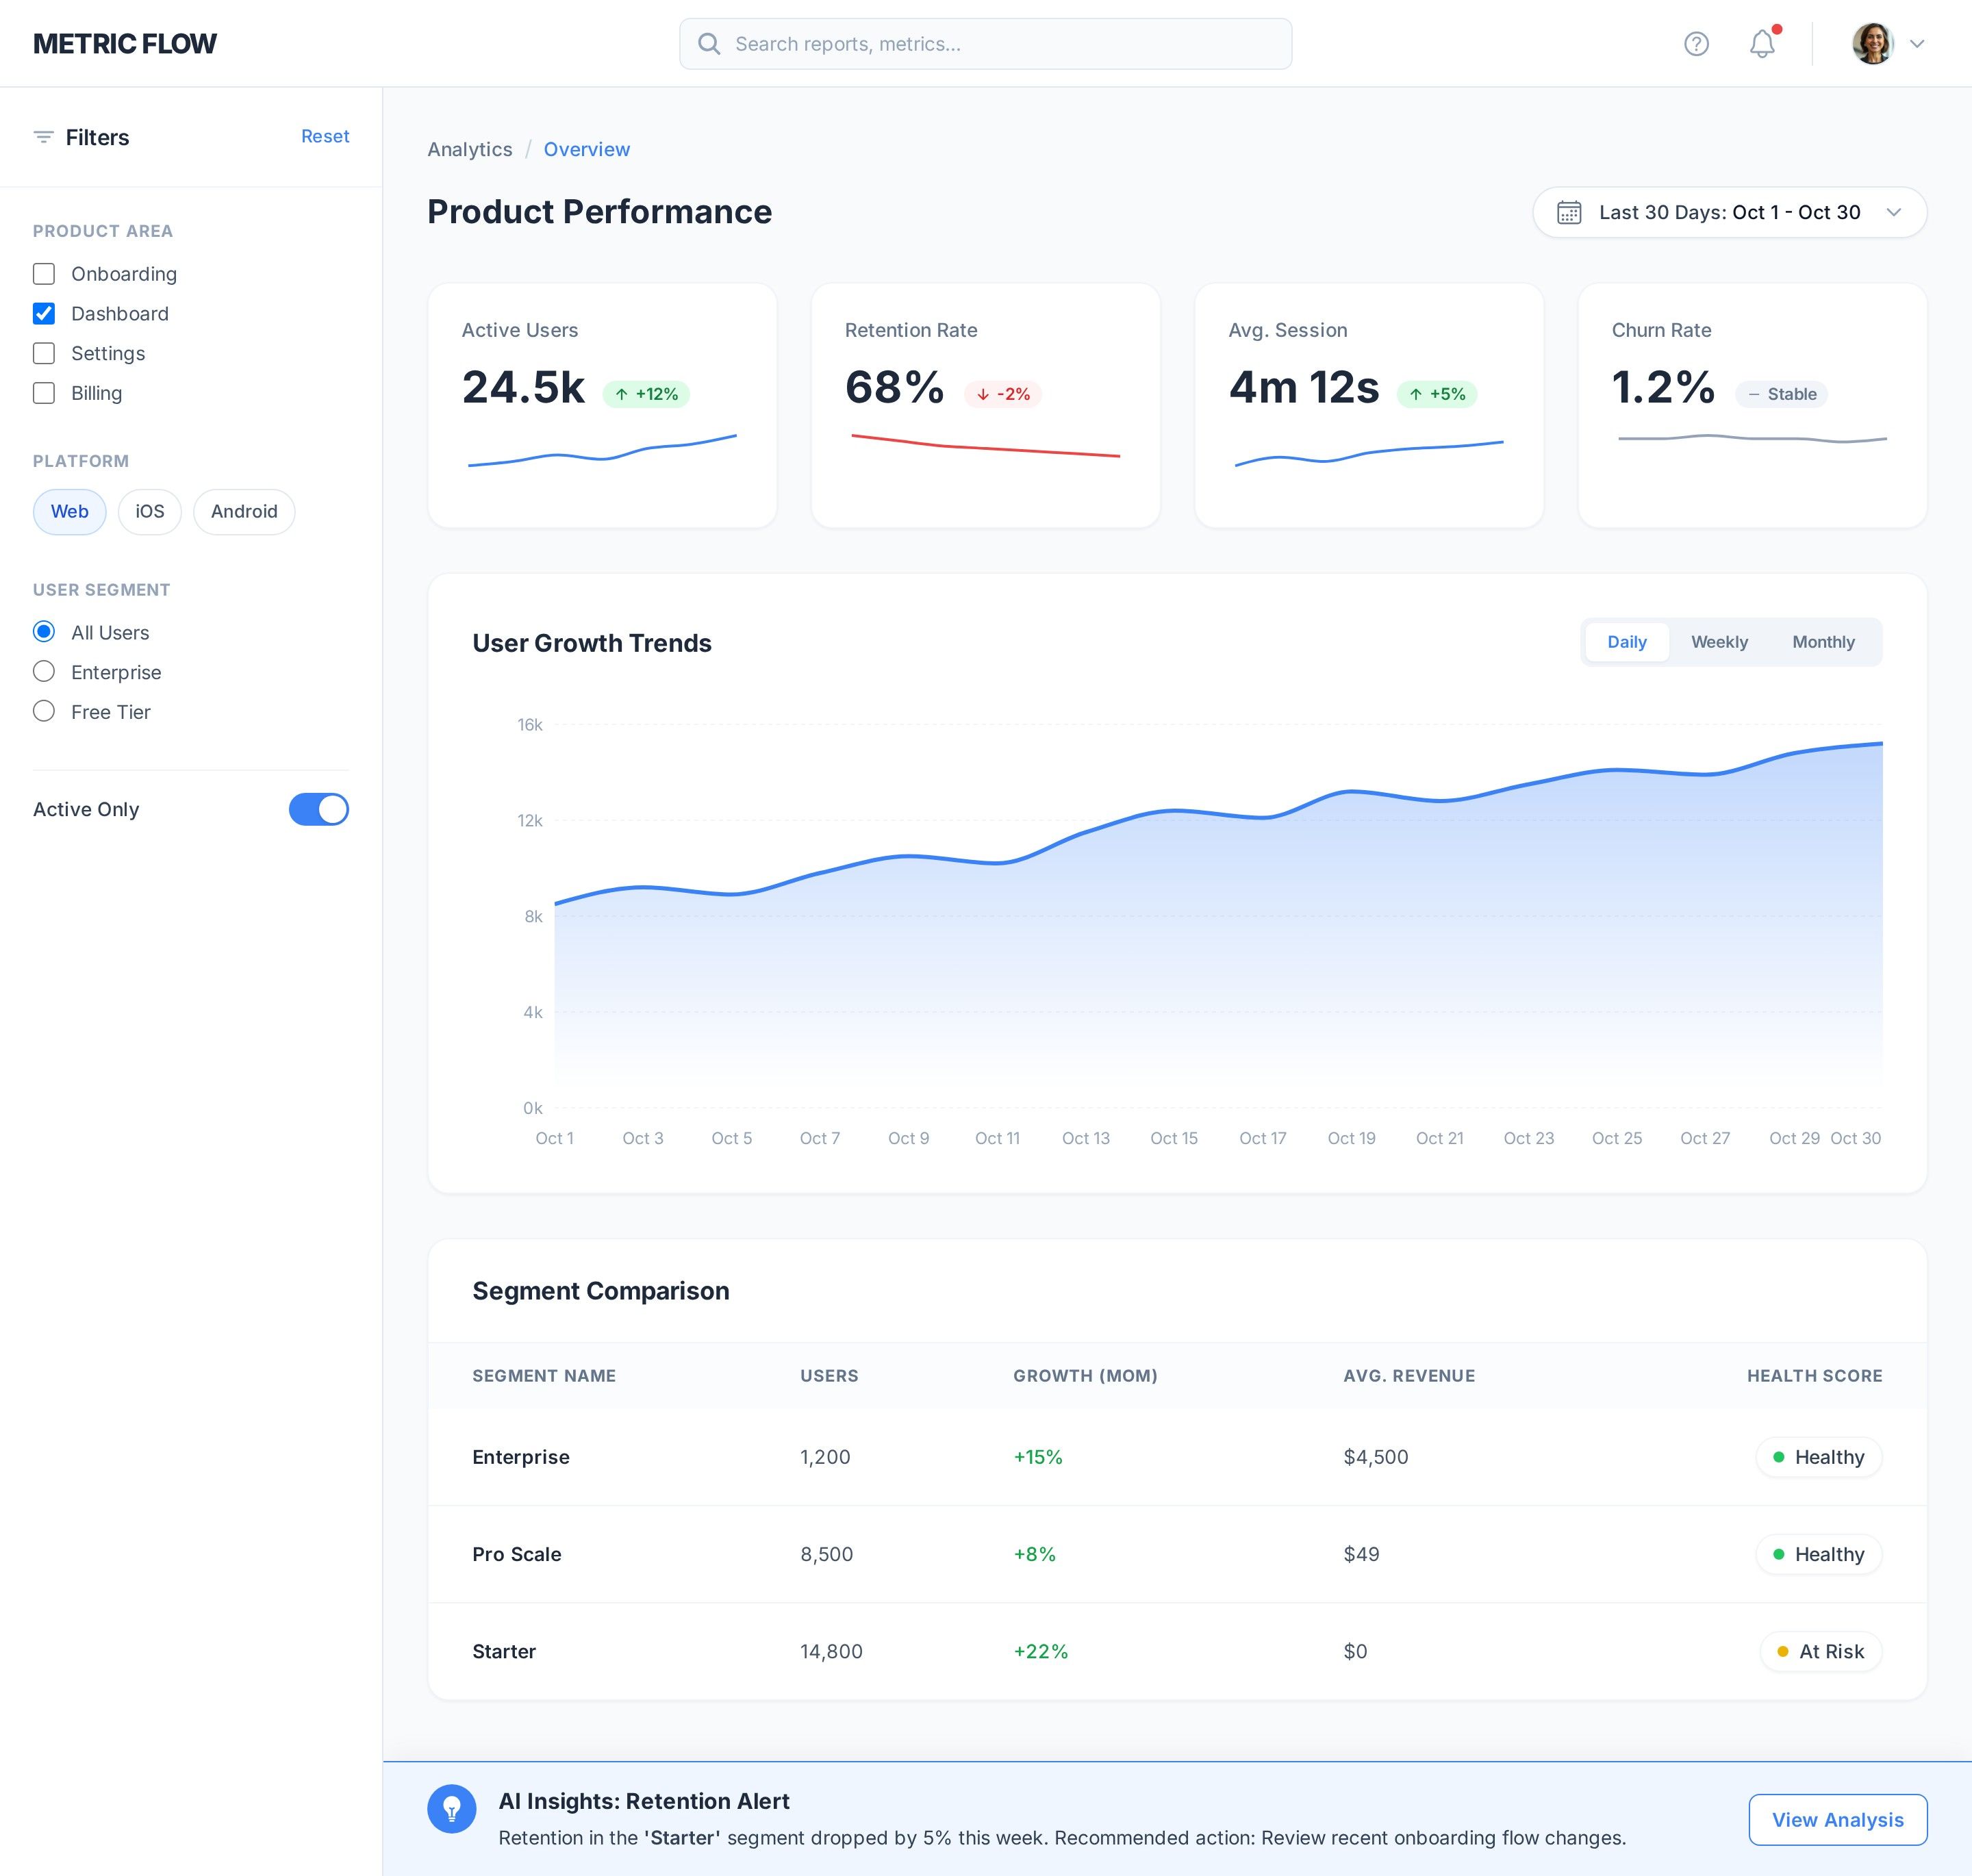Click the Filters funnel icon
1972x1876 pixels.
(x=43, y=137)
